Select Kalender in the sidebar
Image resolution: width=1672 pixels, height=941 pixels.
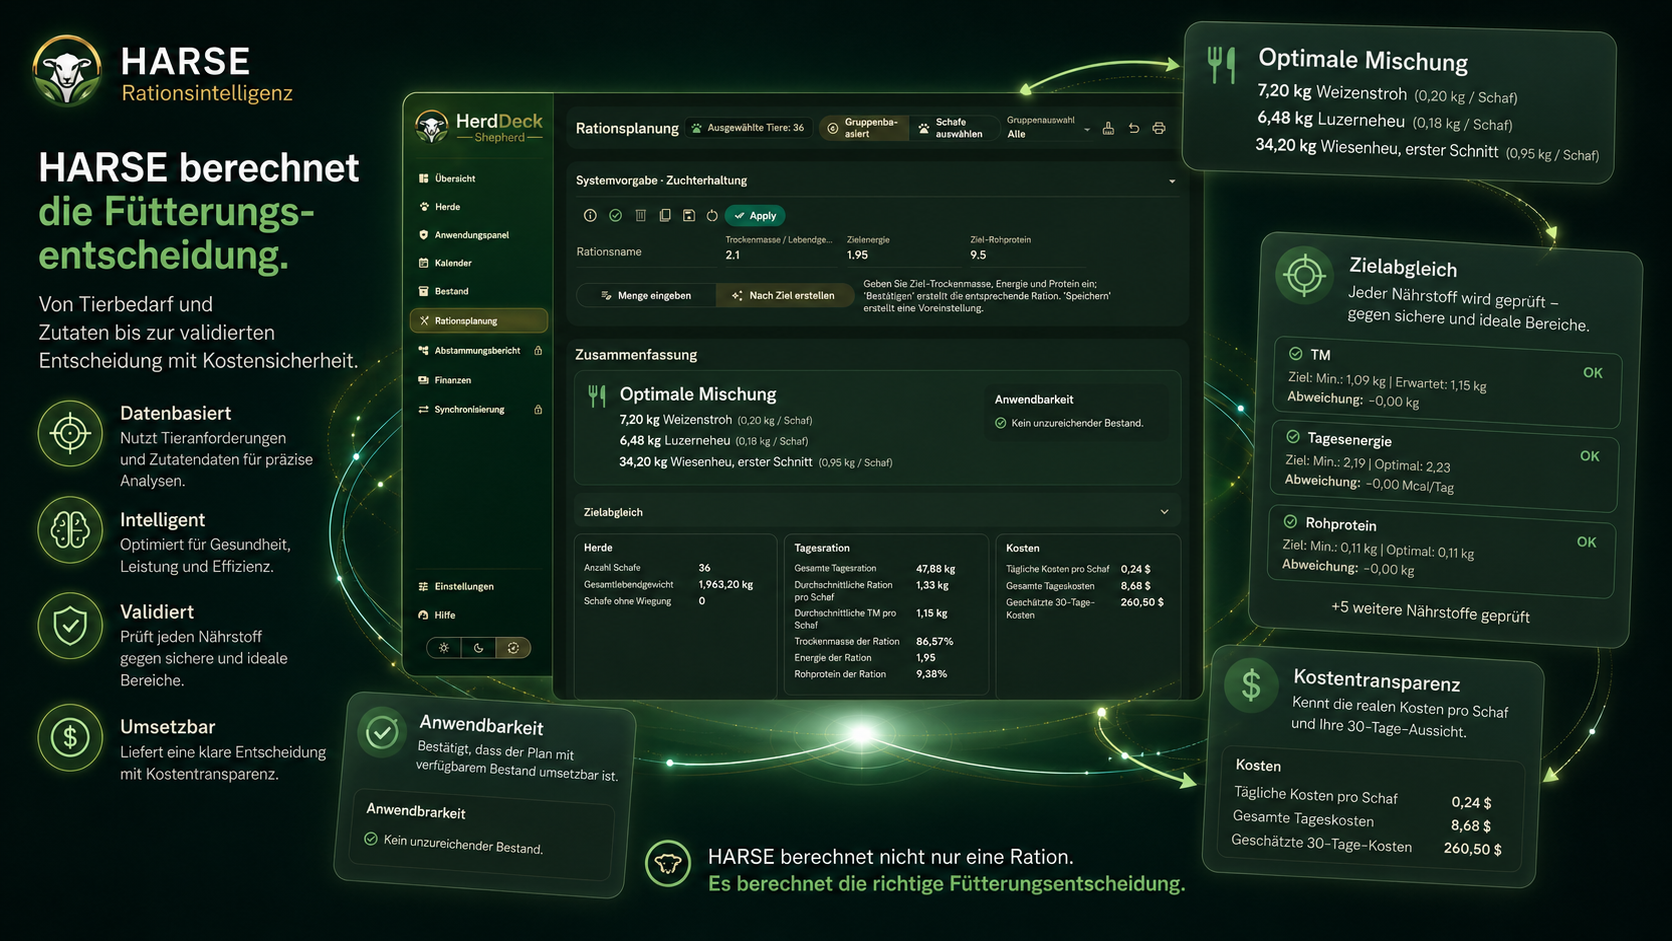(x=445, y=263)
